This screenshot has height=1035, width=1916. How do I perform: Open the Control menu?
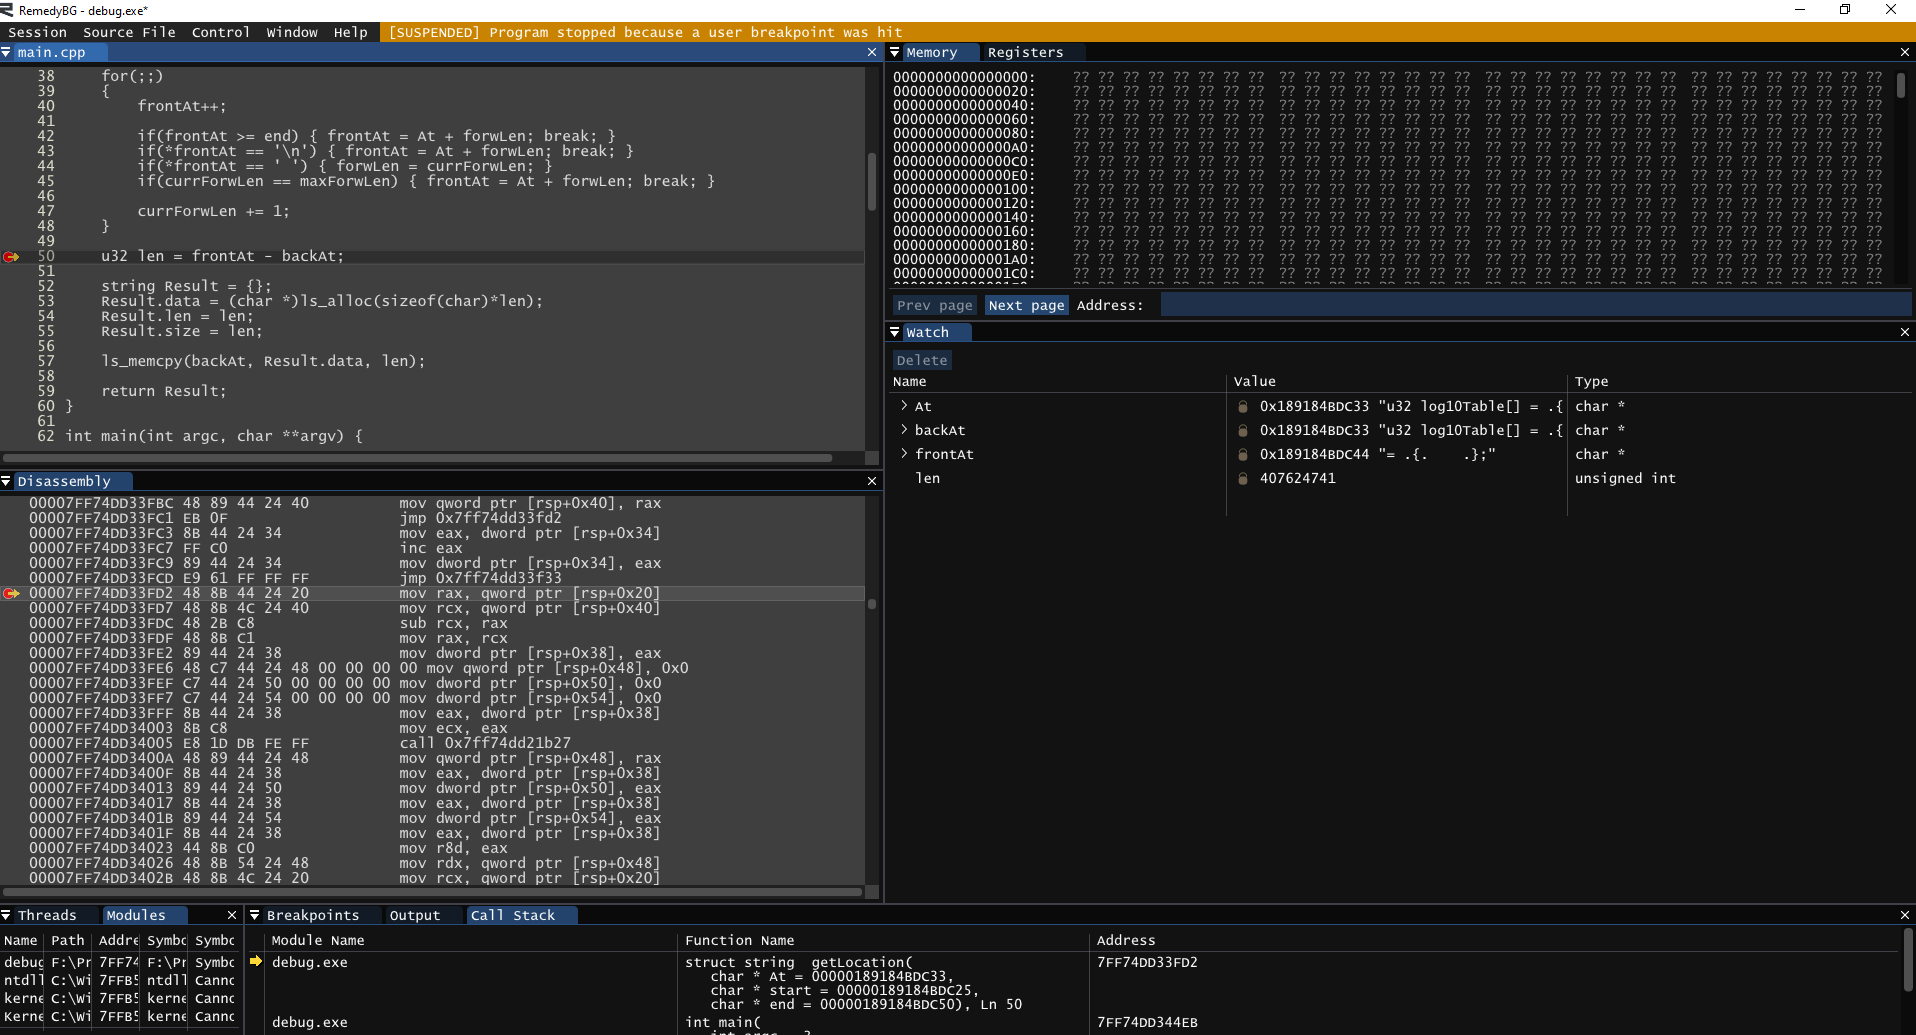tap(220, 32)
